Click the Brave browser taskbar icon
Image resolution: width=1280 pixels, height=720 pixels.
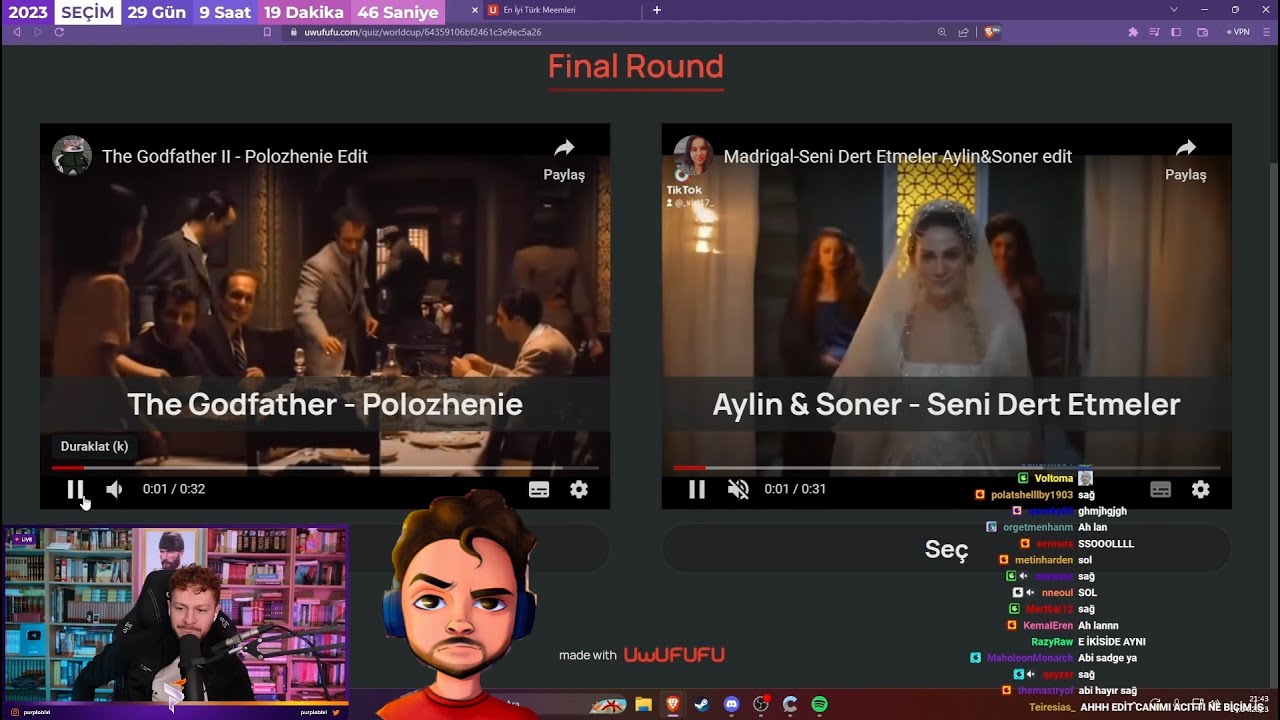[673, 705]
